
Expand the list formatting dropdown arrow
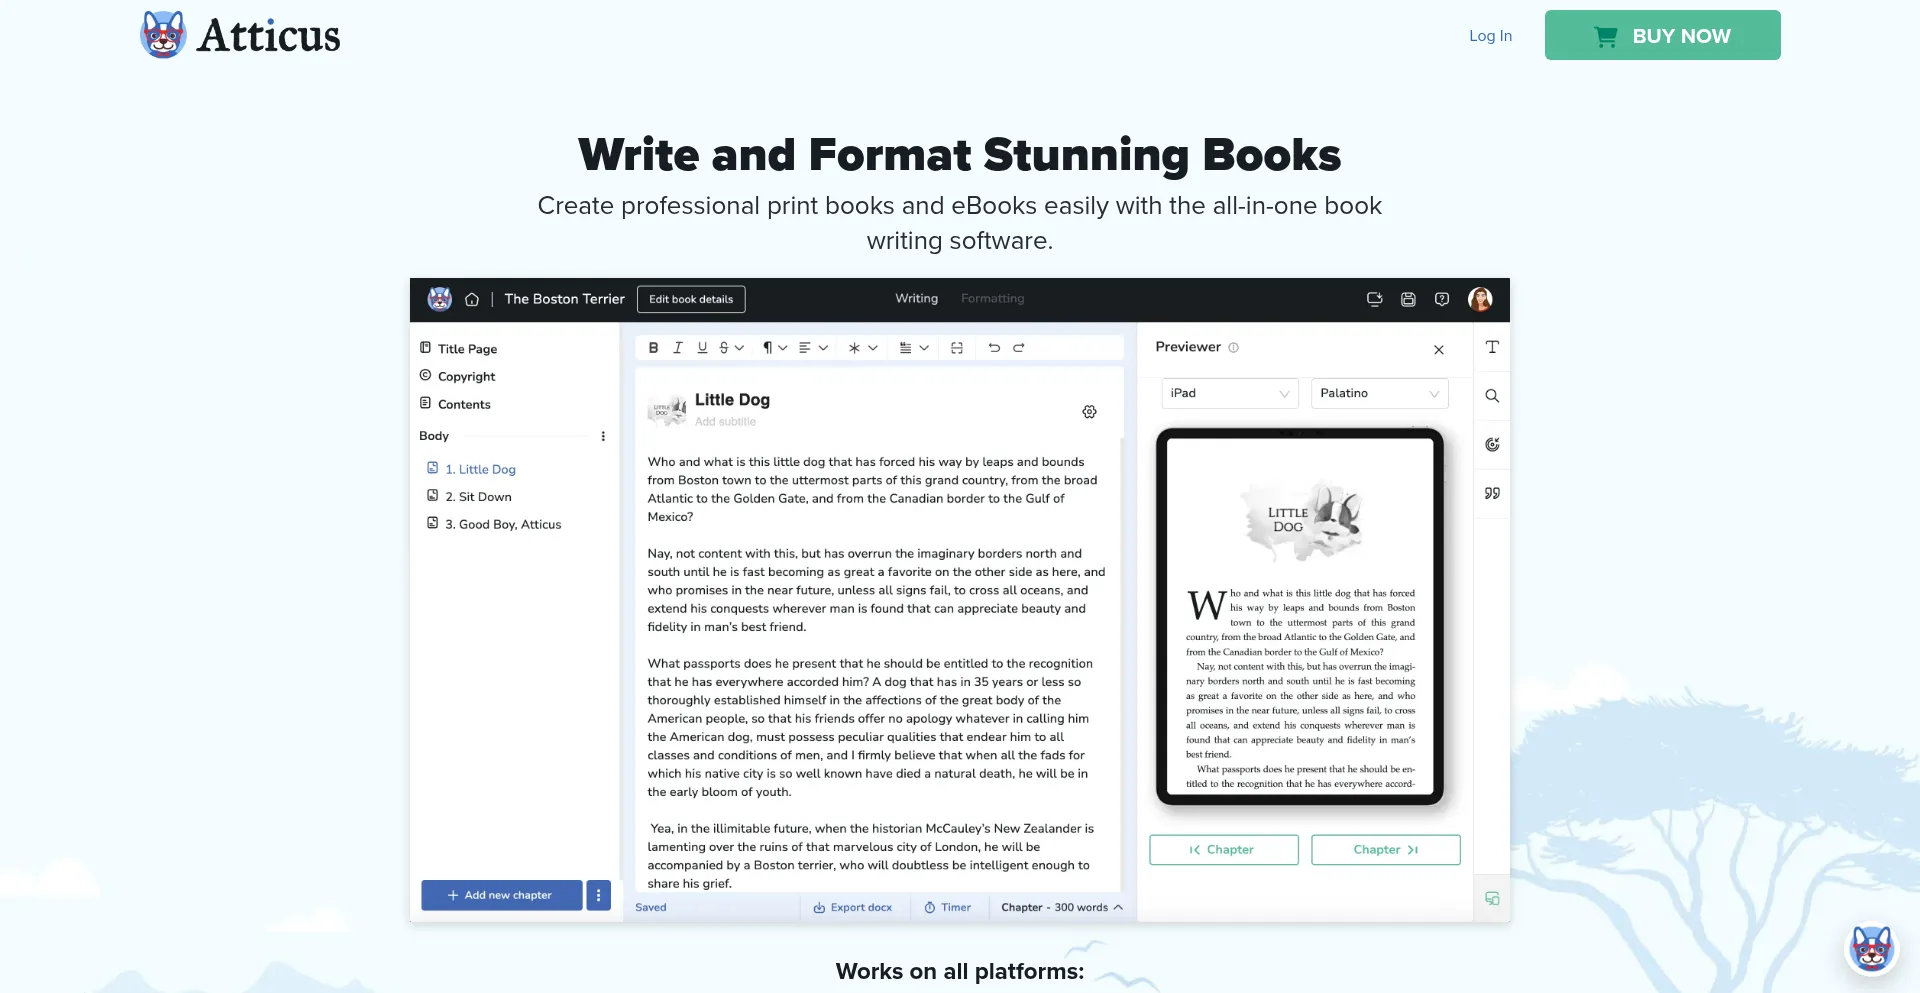click(924, 348)
